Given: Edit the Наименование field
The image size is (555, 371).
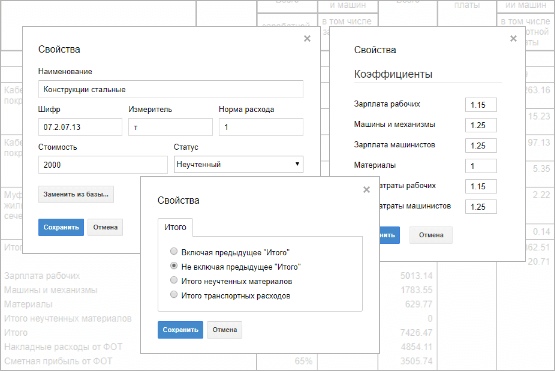Looking at the screenshot, I should click(171, 89).
